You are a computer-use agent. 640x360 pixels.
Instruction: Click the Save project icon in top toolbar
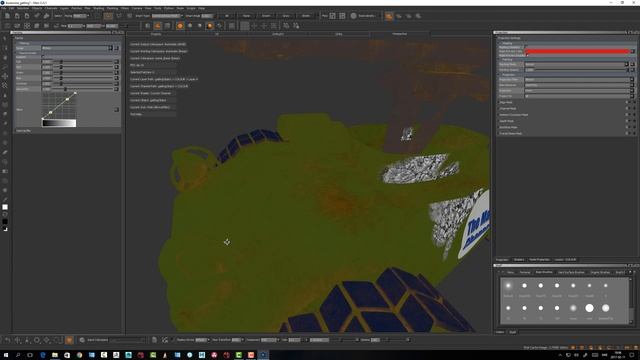point(27,16)
